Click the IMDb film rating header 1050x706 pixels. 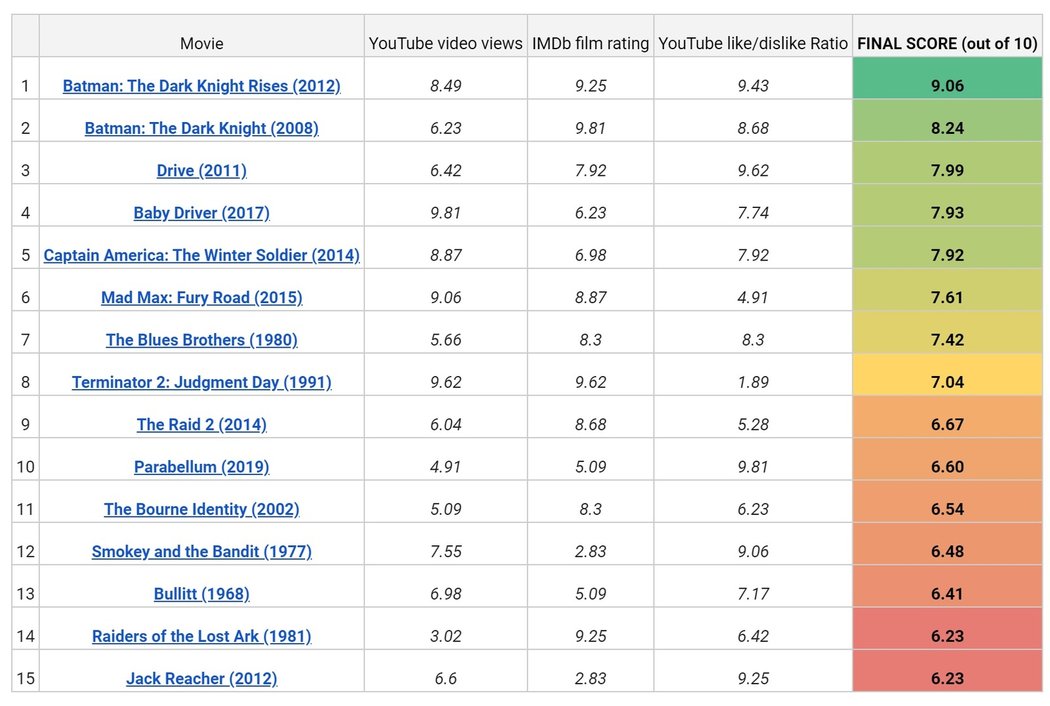point(590,44)
